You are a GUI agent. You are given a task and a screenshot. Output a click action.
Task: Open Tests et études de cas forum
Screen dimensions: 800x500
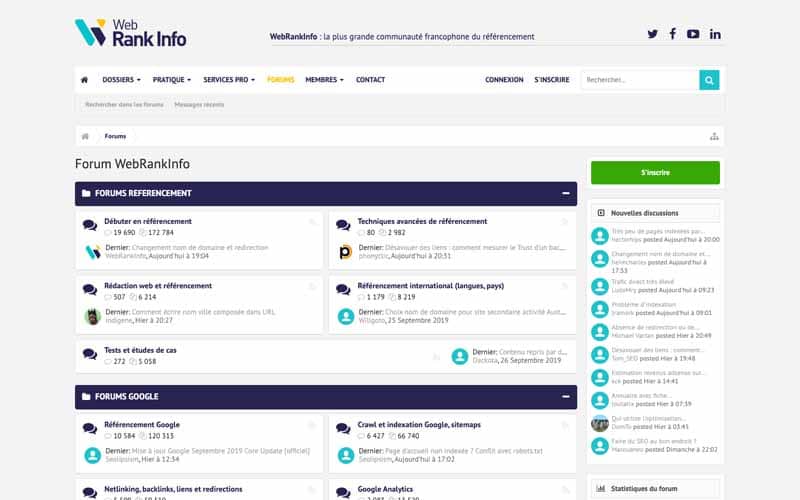pyautogui.click(x=140, y=350)
